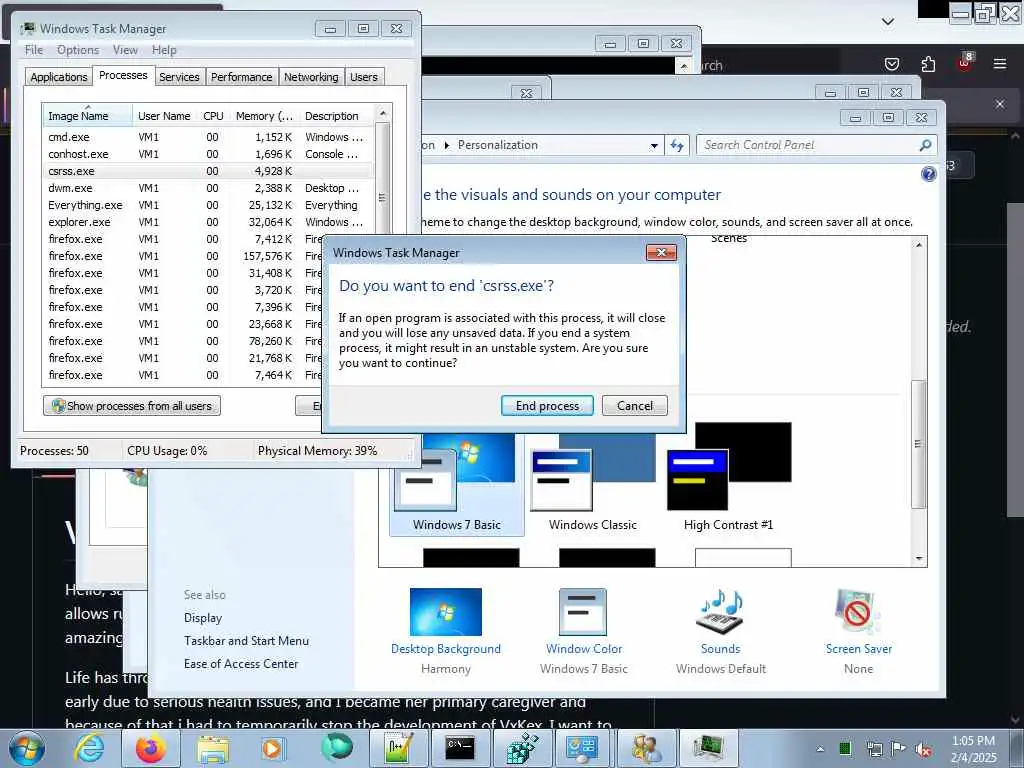Select the Everything.exe process row
This screenshot has height=768, width=1024.
(x=209, y=205)
